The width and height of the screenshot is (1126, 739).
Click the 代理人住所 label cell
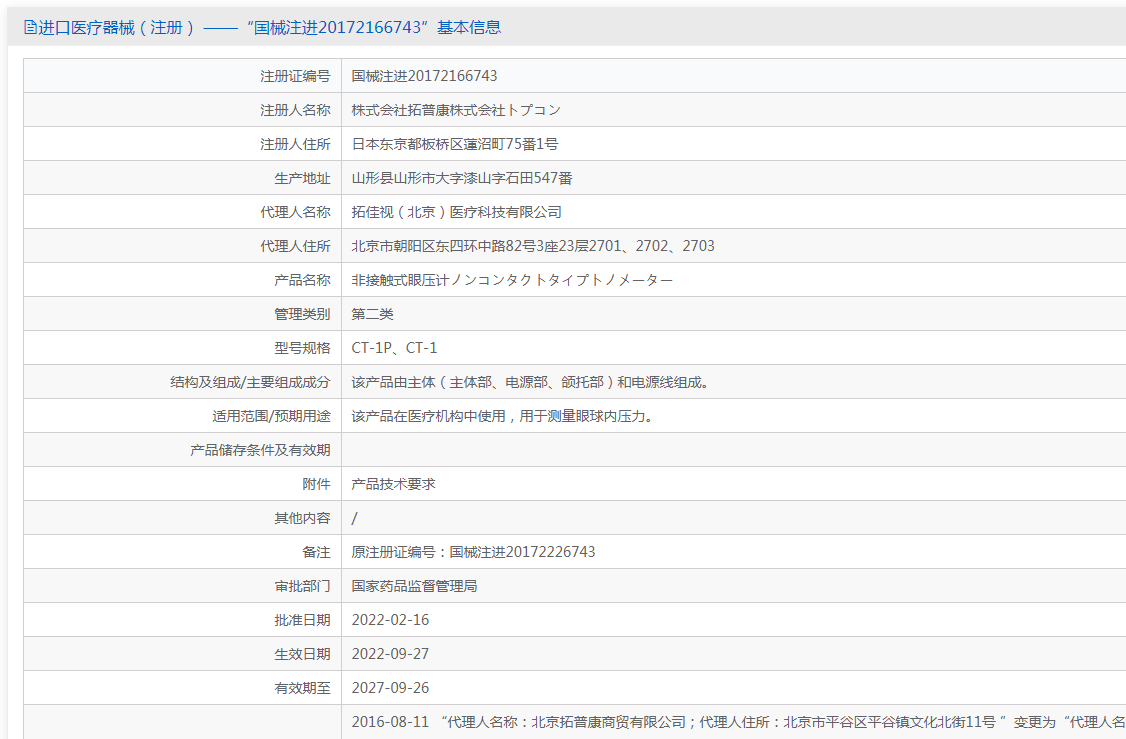[x=182, y=246]
